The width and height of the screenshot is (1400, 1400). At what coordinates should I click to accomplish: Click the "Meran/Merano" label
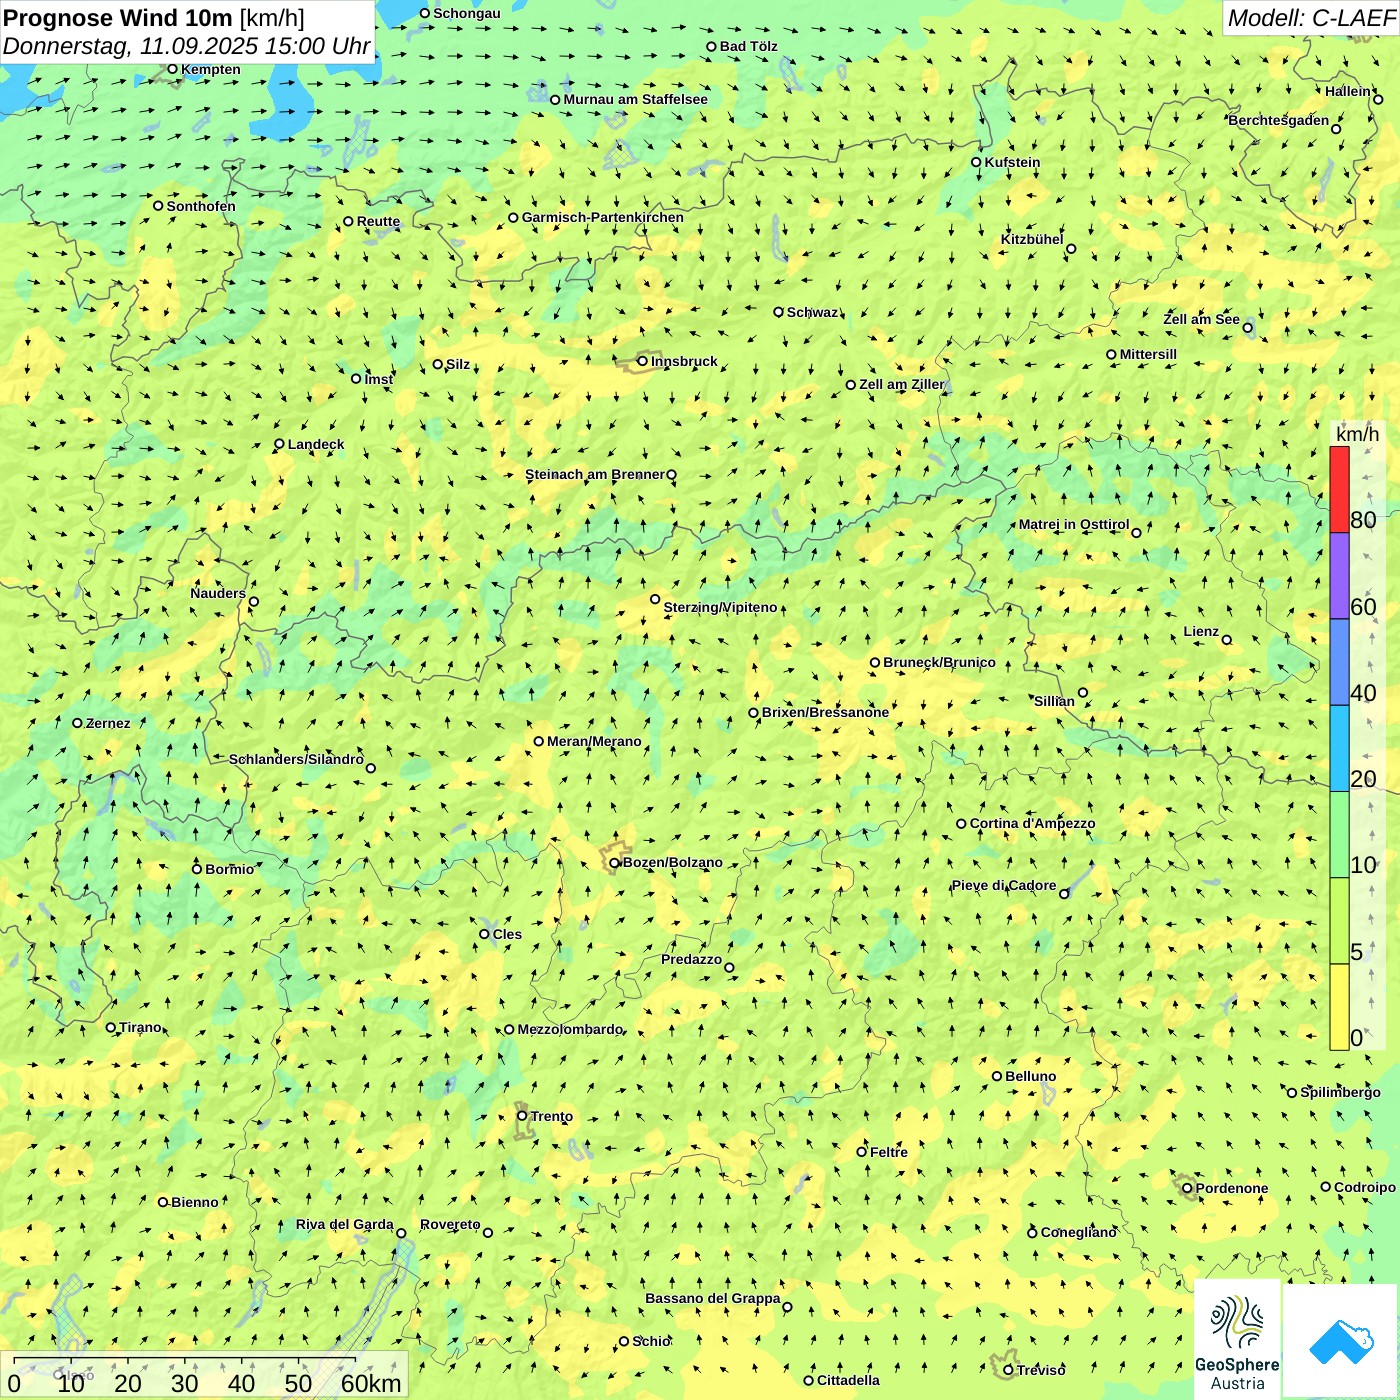click(594, 741)
